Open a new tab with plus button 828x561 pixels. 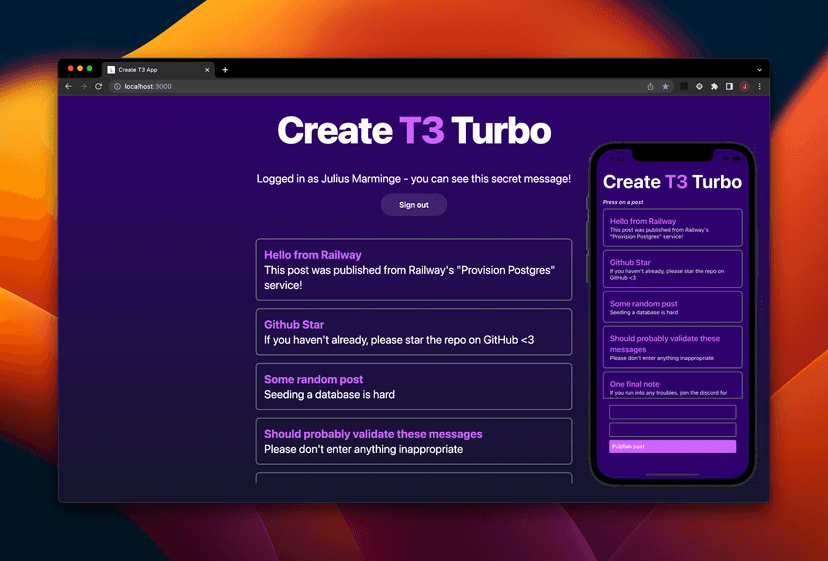coord(225,70)
